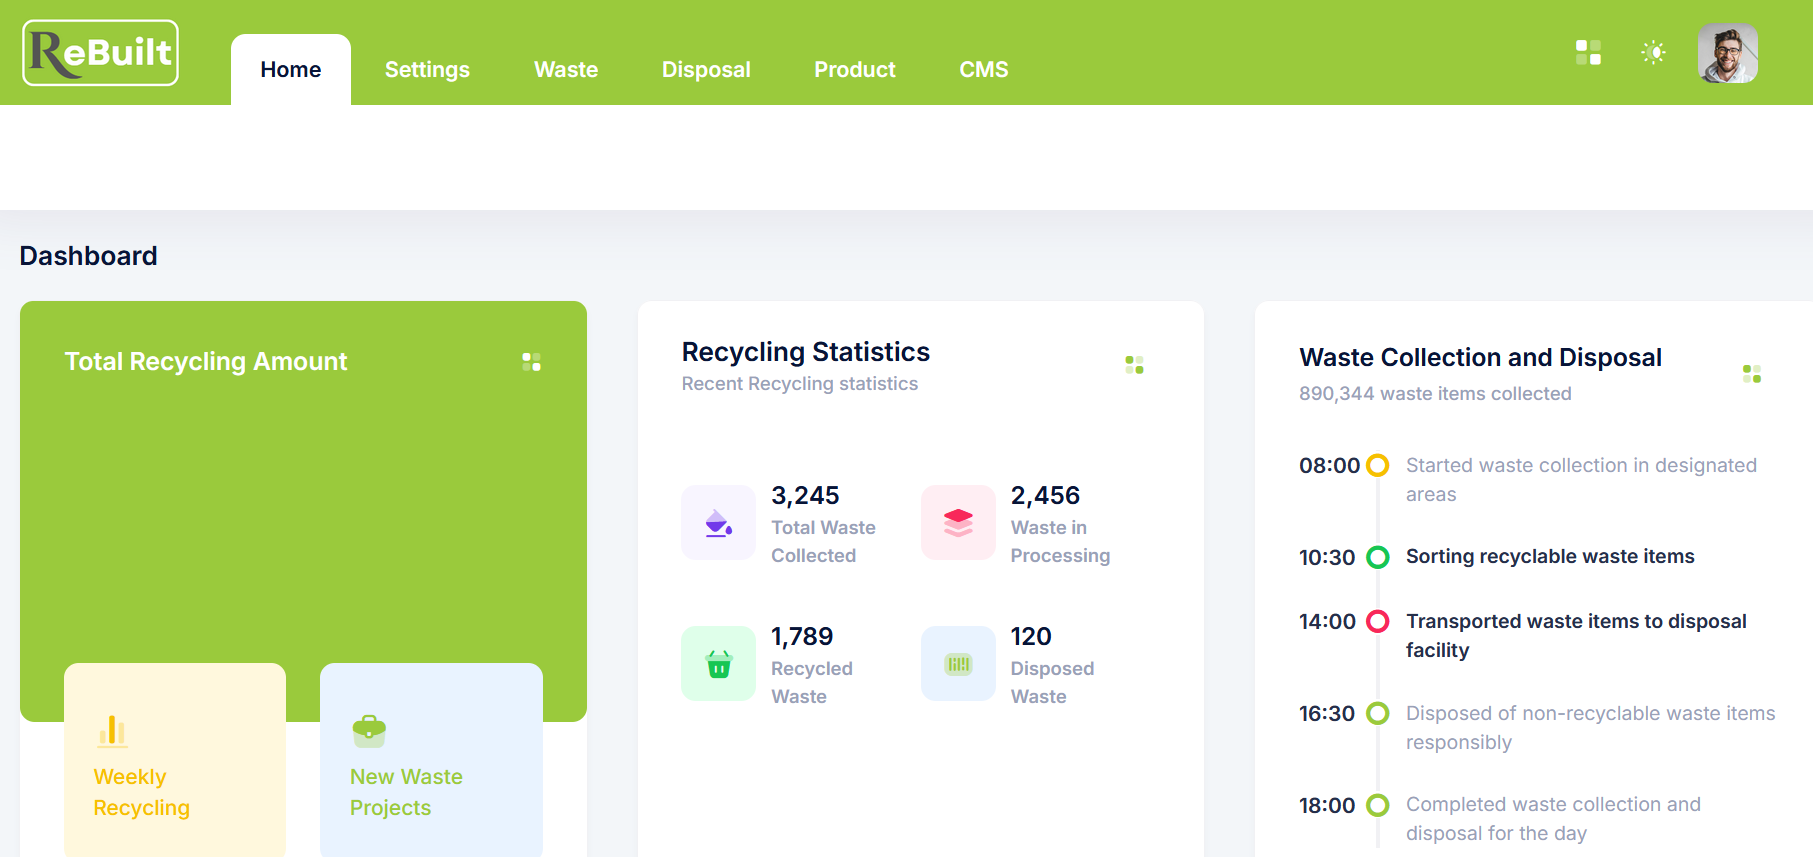Click 'Sorting recyclable waste items' entry
Image resolution: width=1813 pixels, height=857 pixels.
pos(1550,556)
